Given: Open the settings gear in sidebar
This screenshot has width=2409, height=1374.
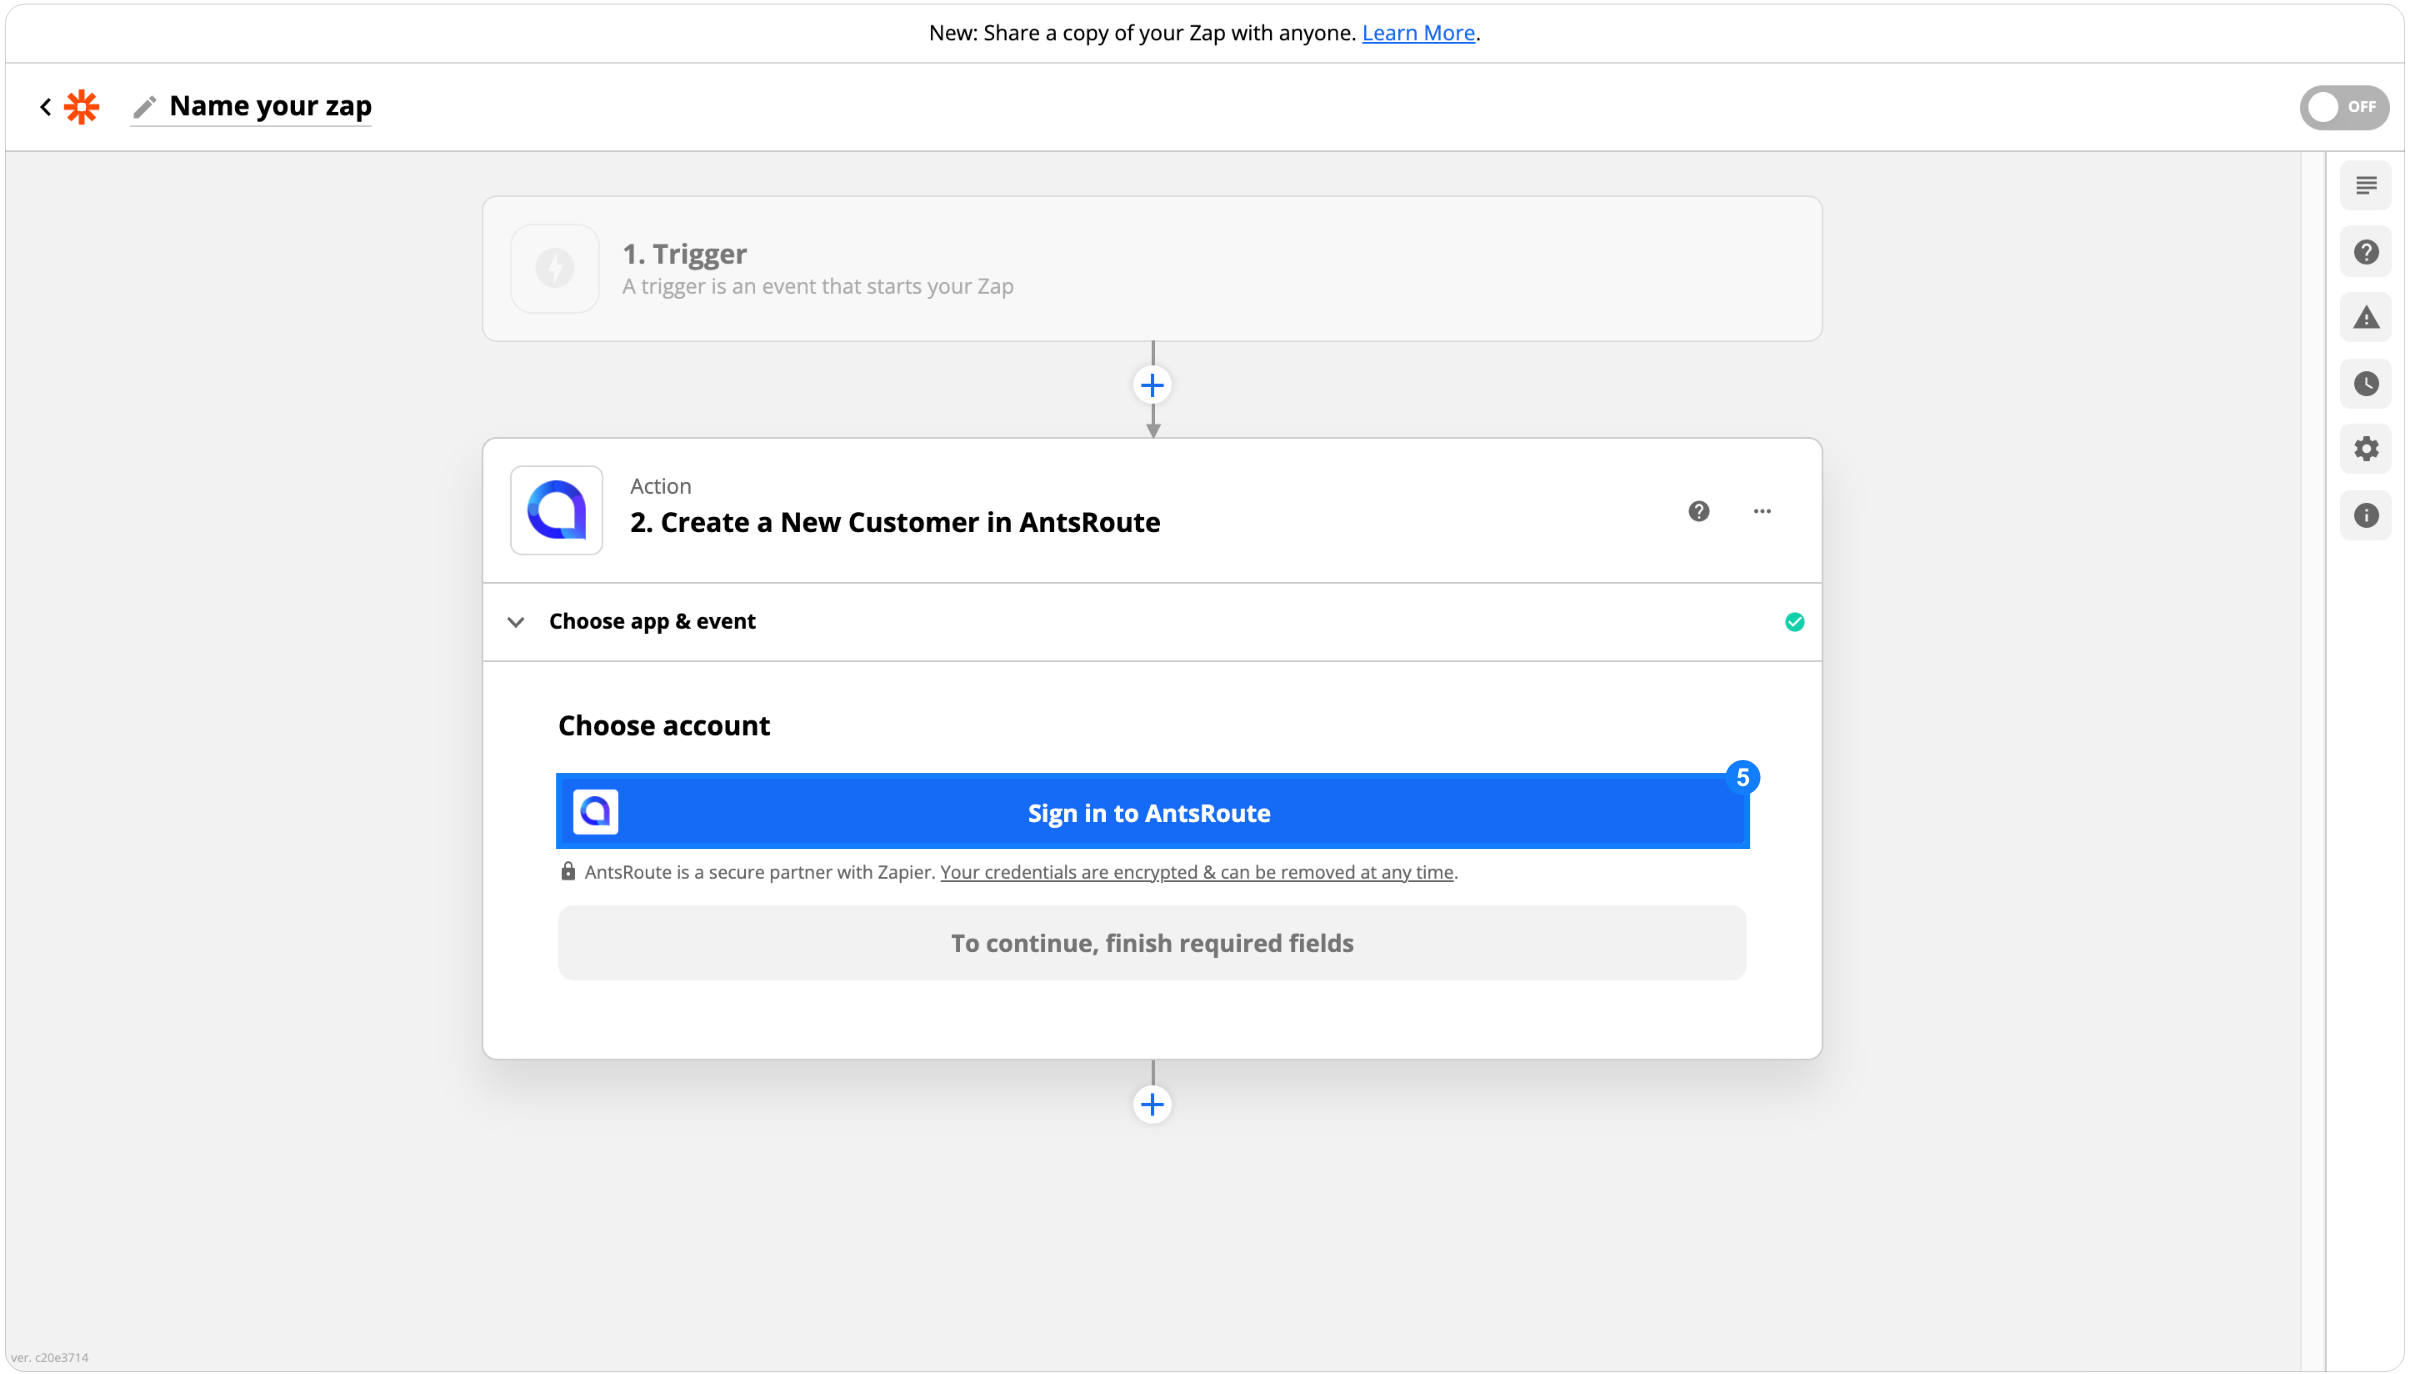Looking at the screenshot, I should (x=2365, y=449).
